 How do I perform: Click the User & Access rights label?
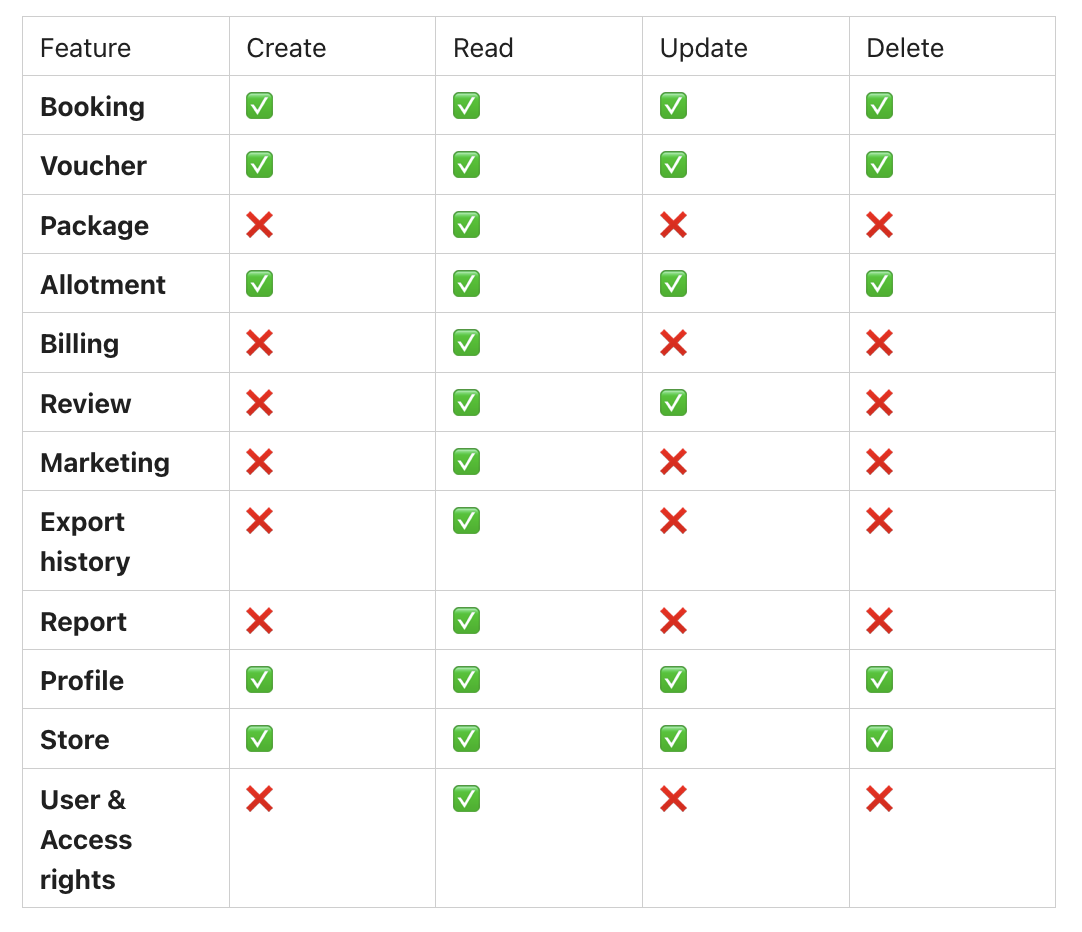tap(85, 839)
